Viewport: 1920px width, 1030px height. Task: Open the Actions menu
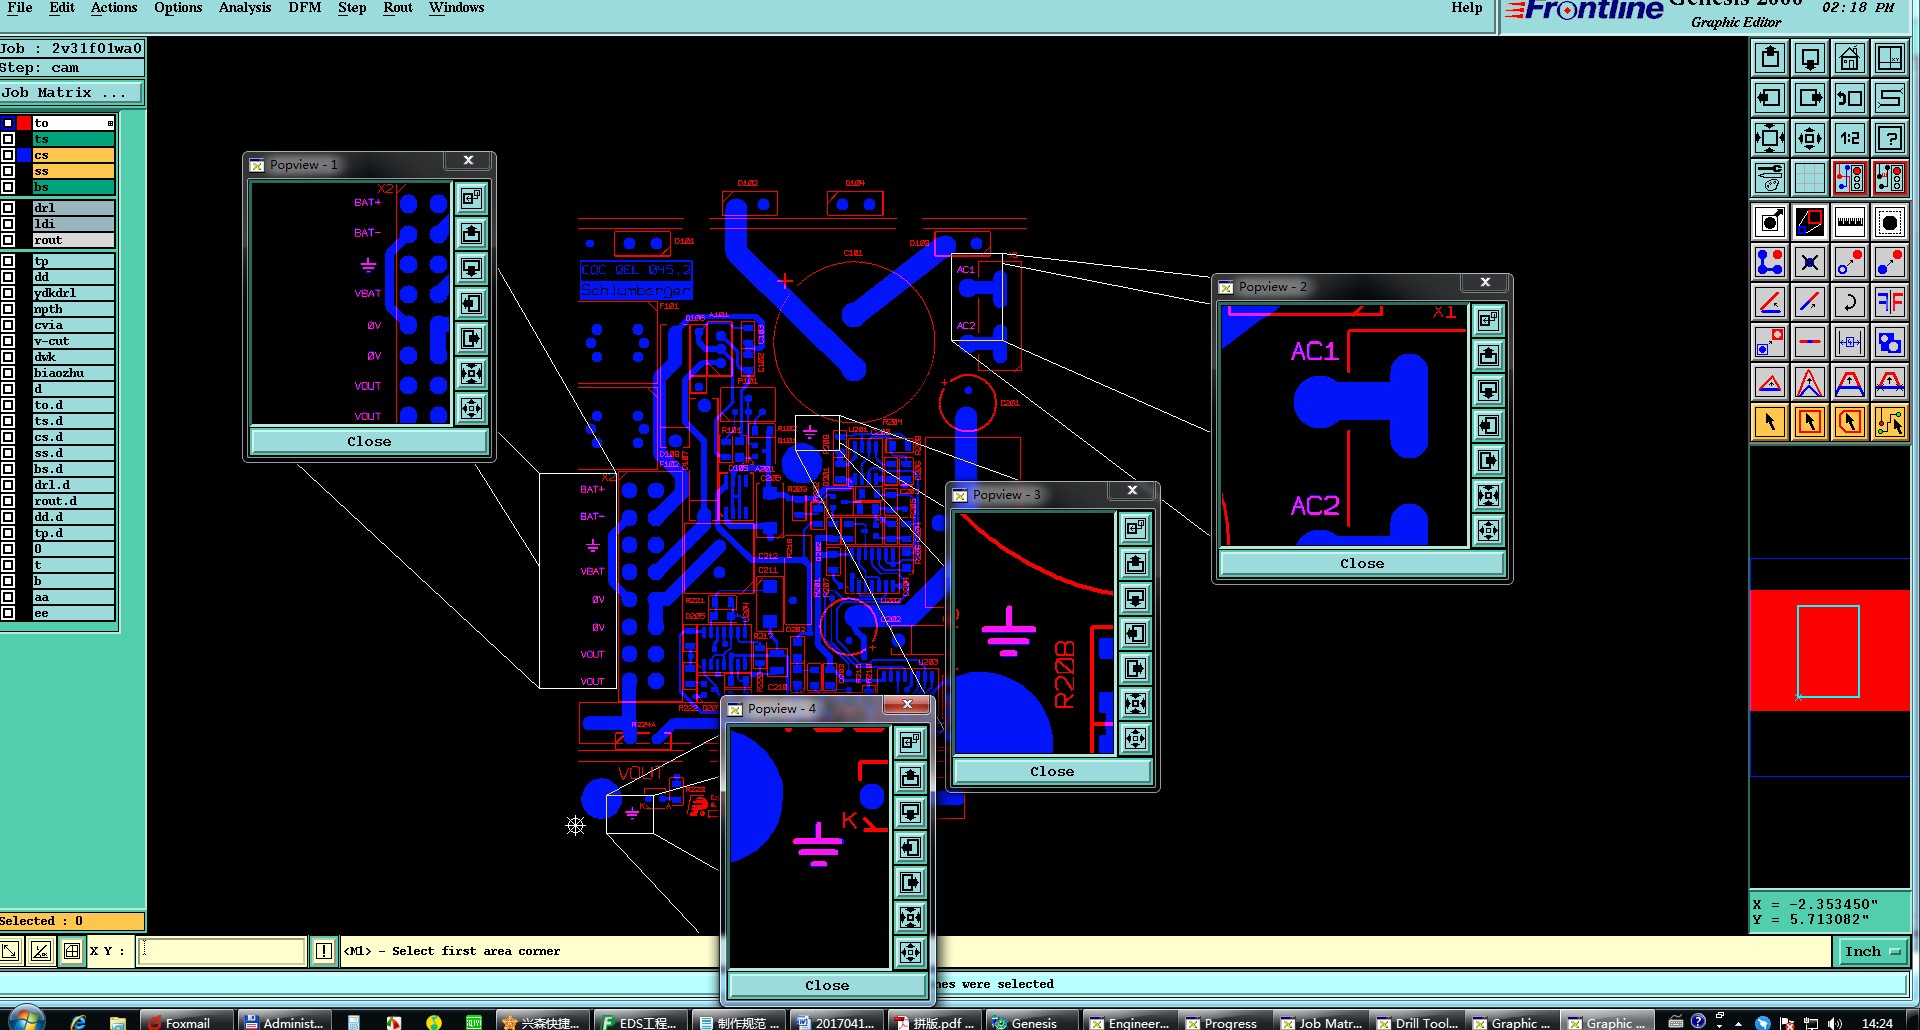(x=114, y=8)
